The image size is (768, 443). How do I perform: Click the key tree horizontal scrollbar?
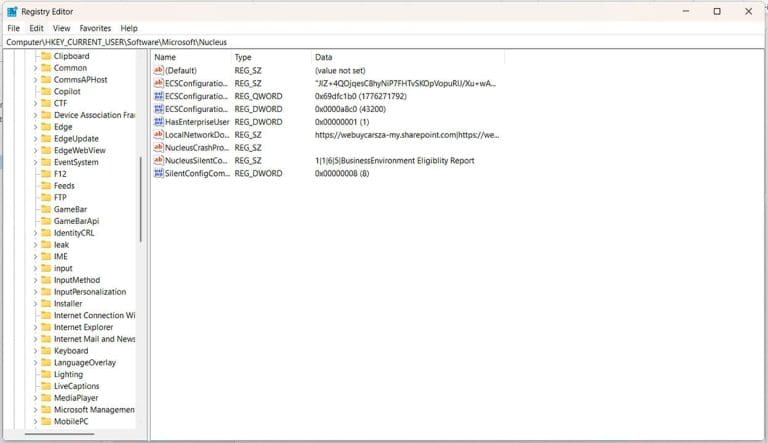click(60, 434)
